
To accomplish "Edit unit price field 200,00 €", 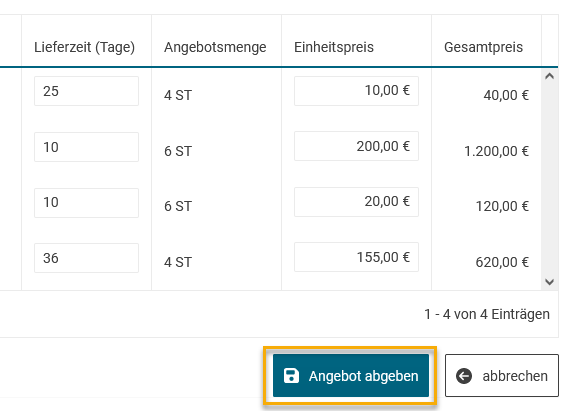I will point(356,146).
